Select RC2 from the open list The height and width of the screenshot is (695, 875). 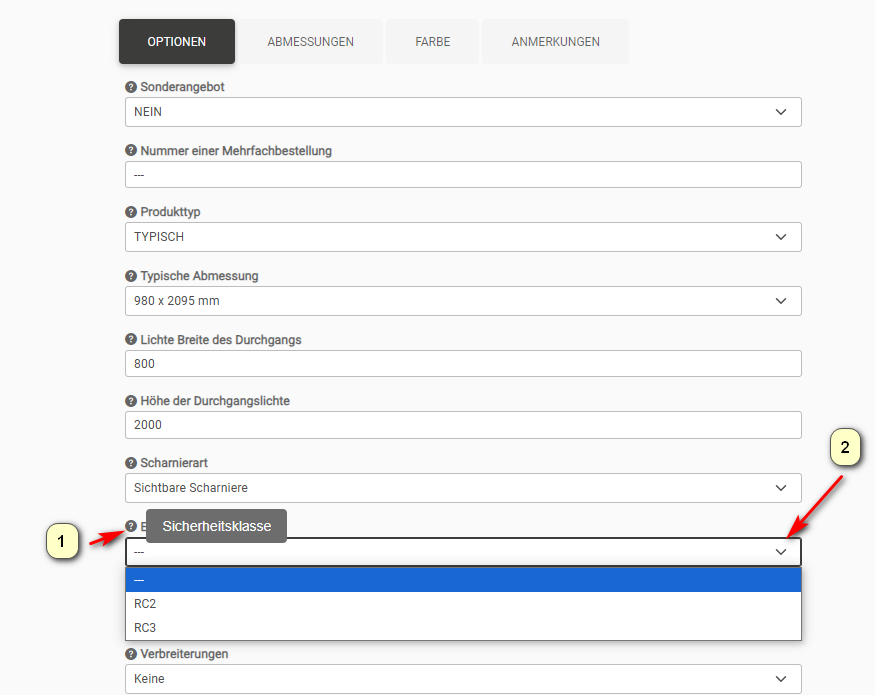point(463,604)
